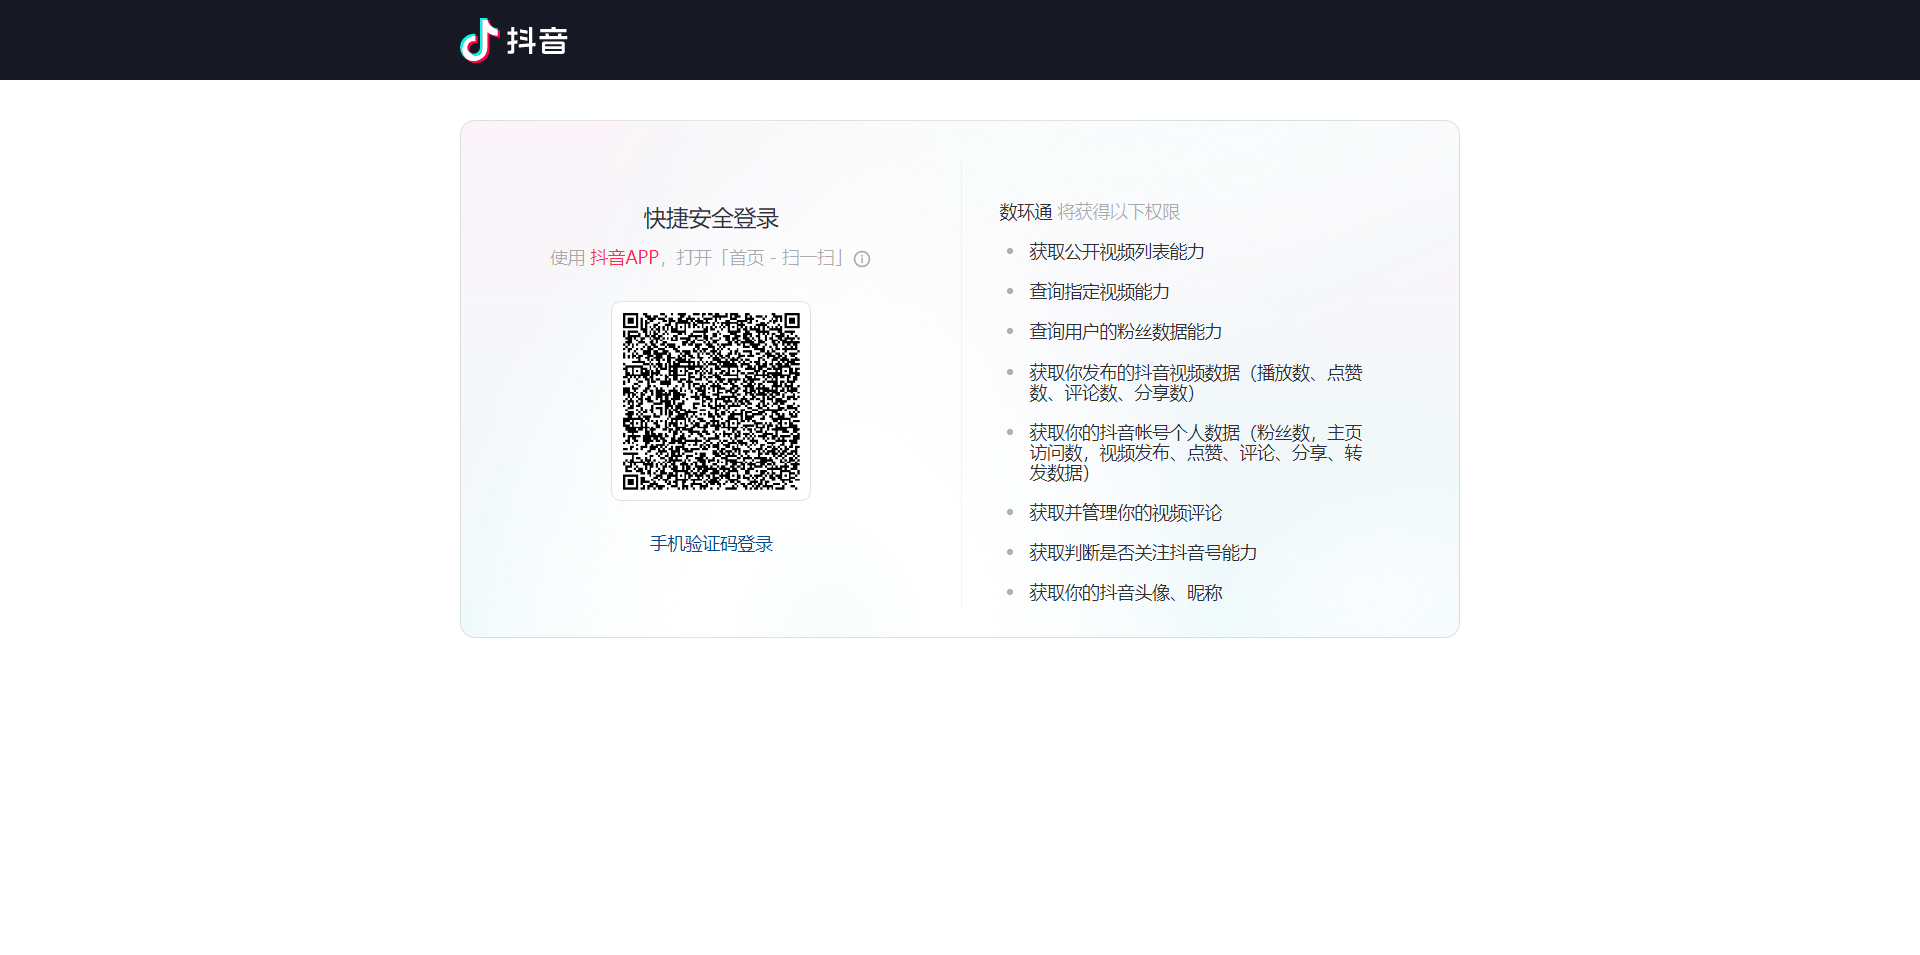The width and height of the screenshot is (1920, 955).
Task: Click the info icon beside 扫一扫 instructions
Action: point(862,259)
